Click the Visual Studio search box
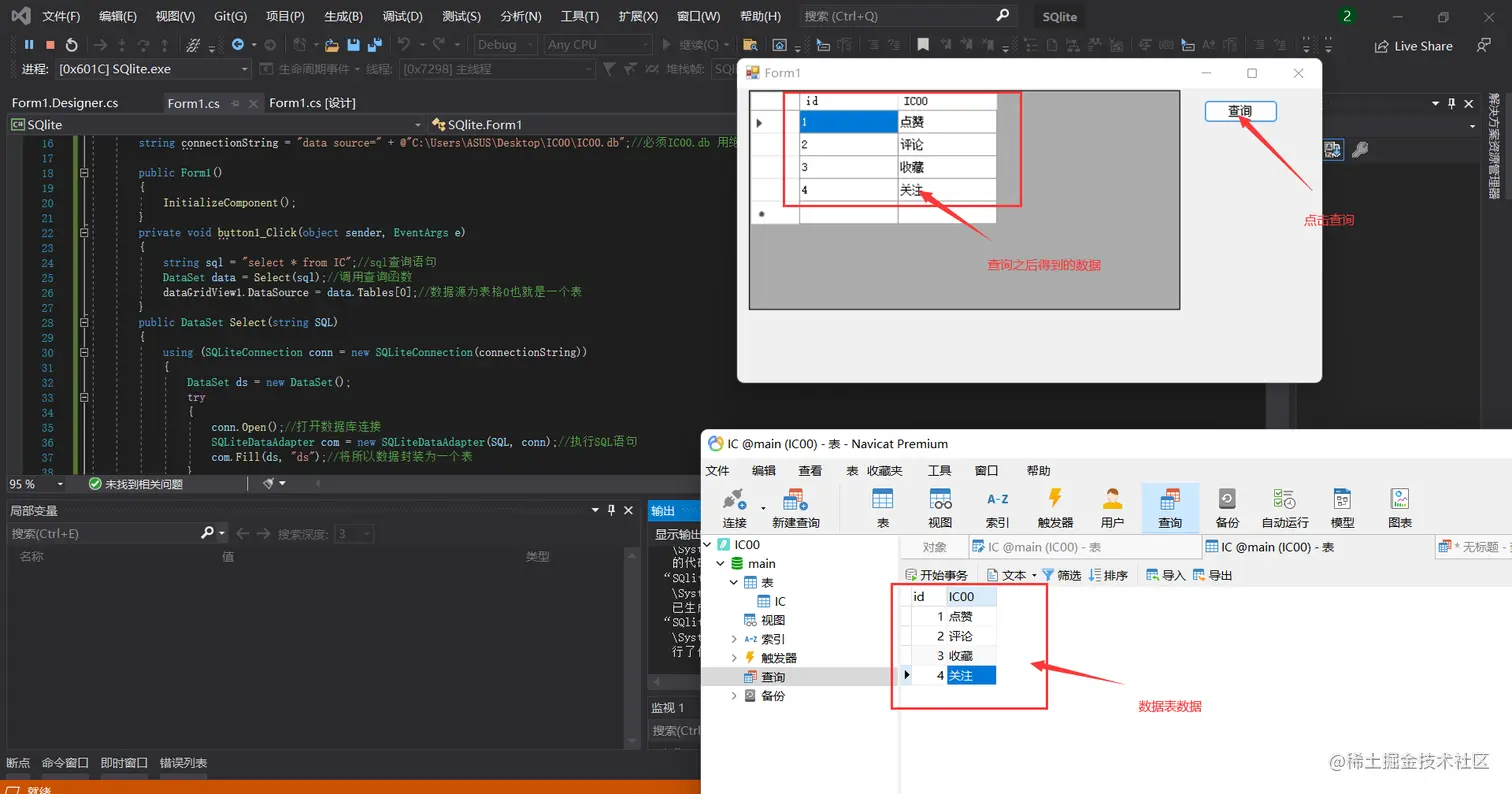The width and height of the screenshot is (1512, 794). [x=907, y=16]
